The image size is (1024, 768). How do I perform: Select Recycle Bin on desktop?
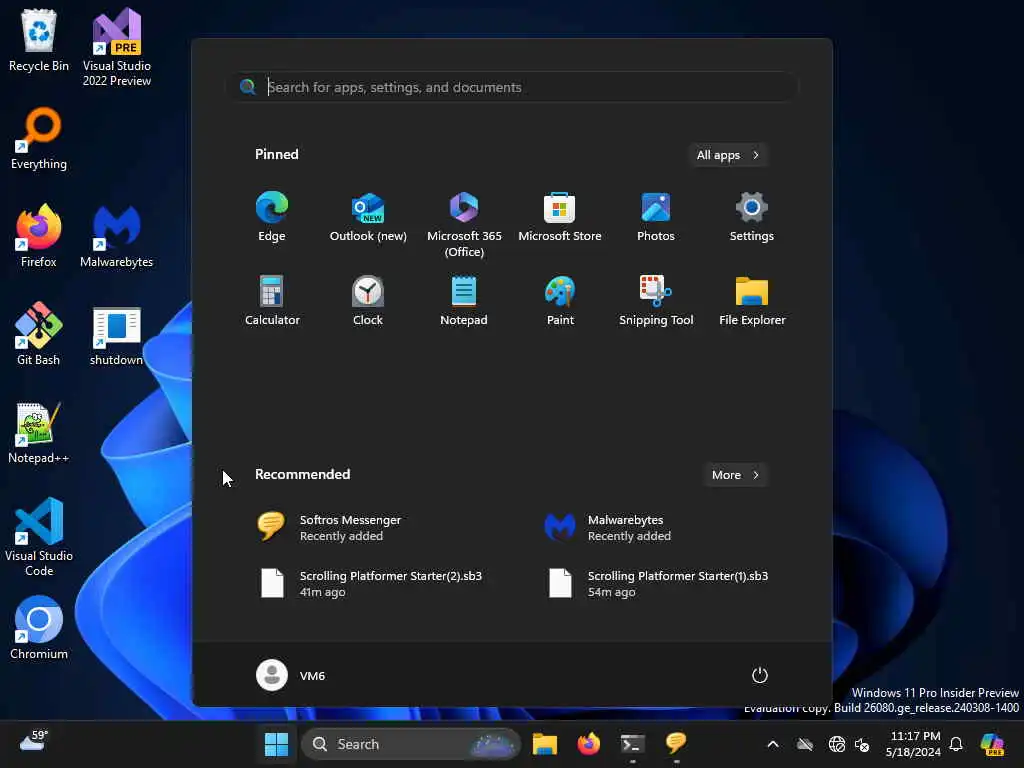click(x=39, y=40)
